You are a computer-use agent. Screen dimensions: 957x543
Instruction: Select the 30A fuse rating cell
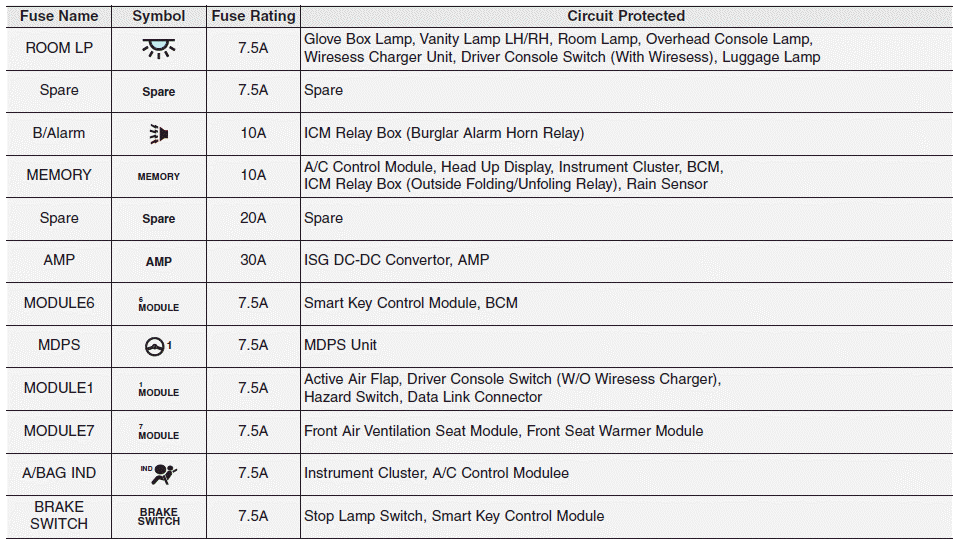click(253, 260)
